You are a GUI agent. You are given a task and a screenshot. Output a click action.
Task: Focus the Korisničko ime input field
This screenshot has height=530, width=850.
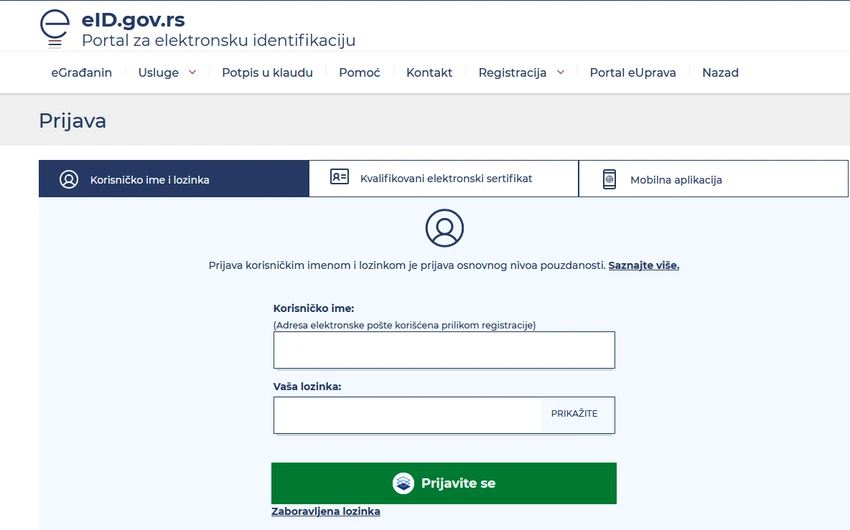pyautogui.click(x=444, y=350)
